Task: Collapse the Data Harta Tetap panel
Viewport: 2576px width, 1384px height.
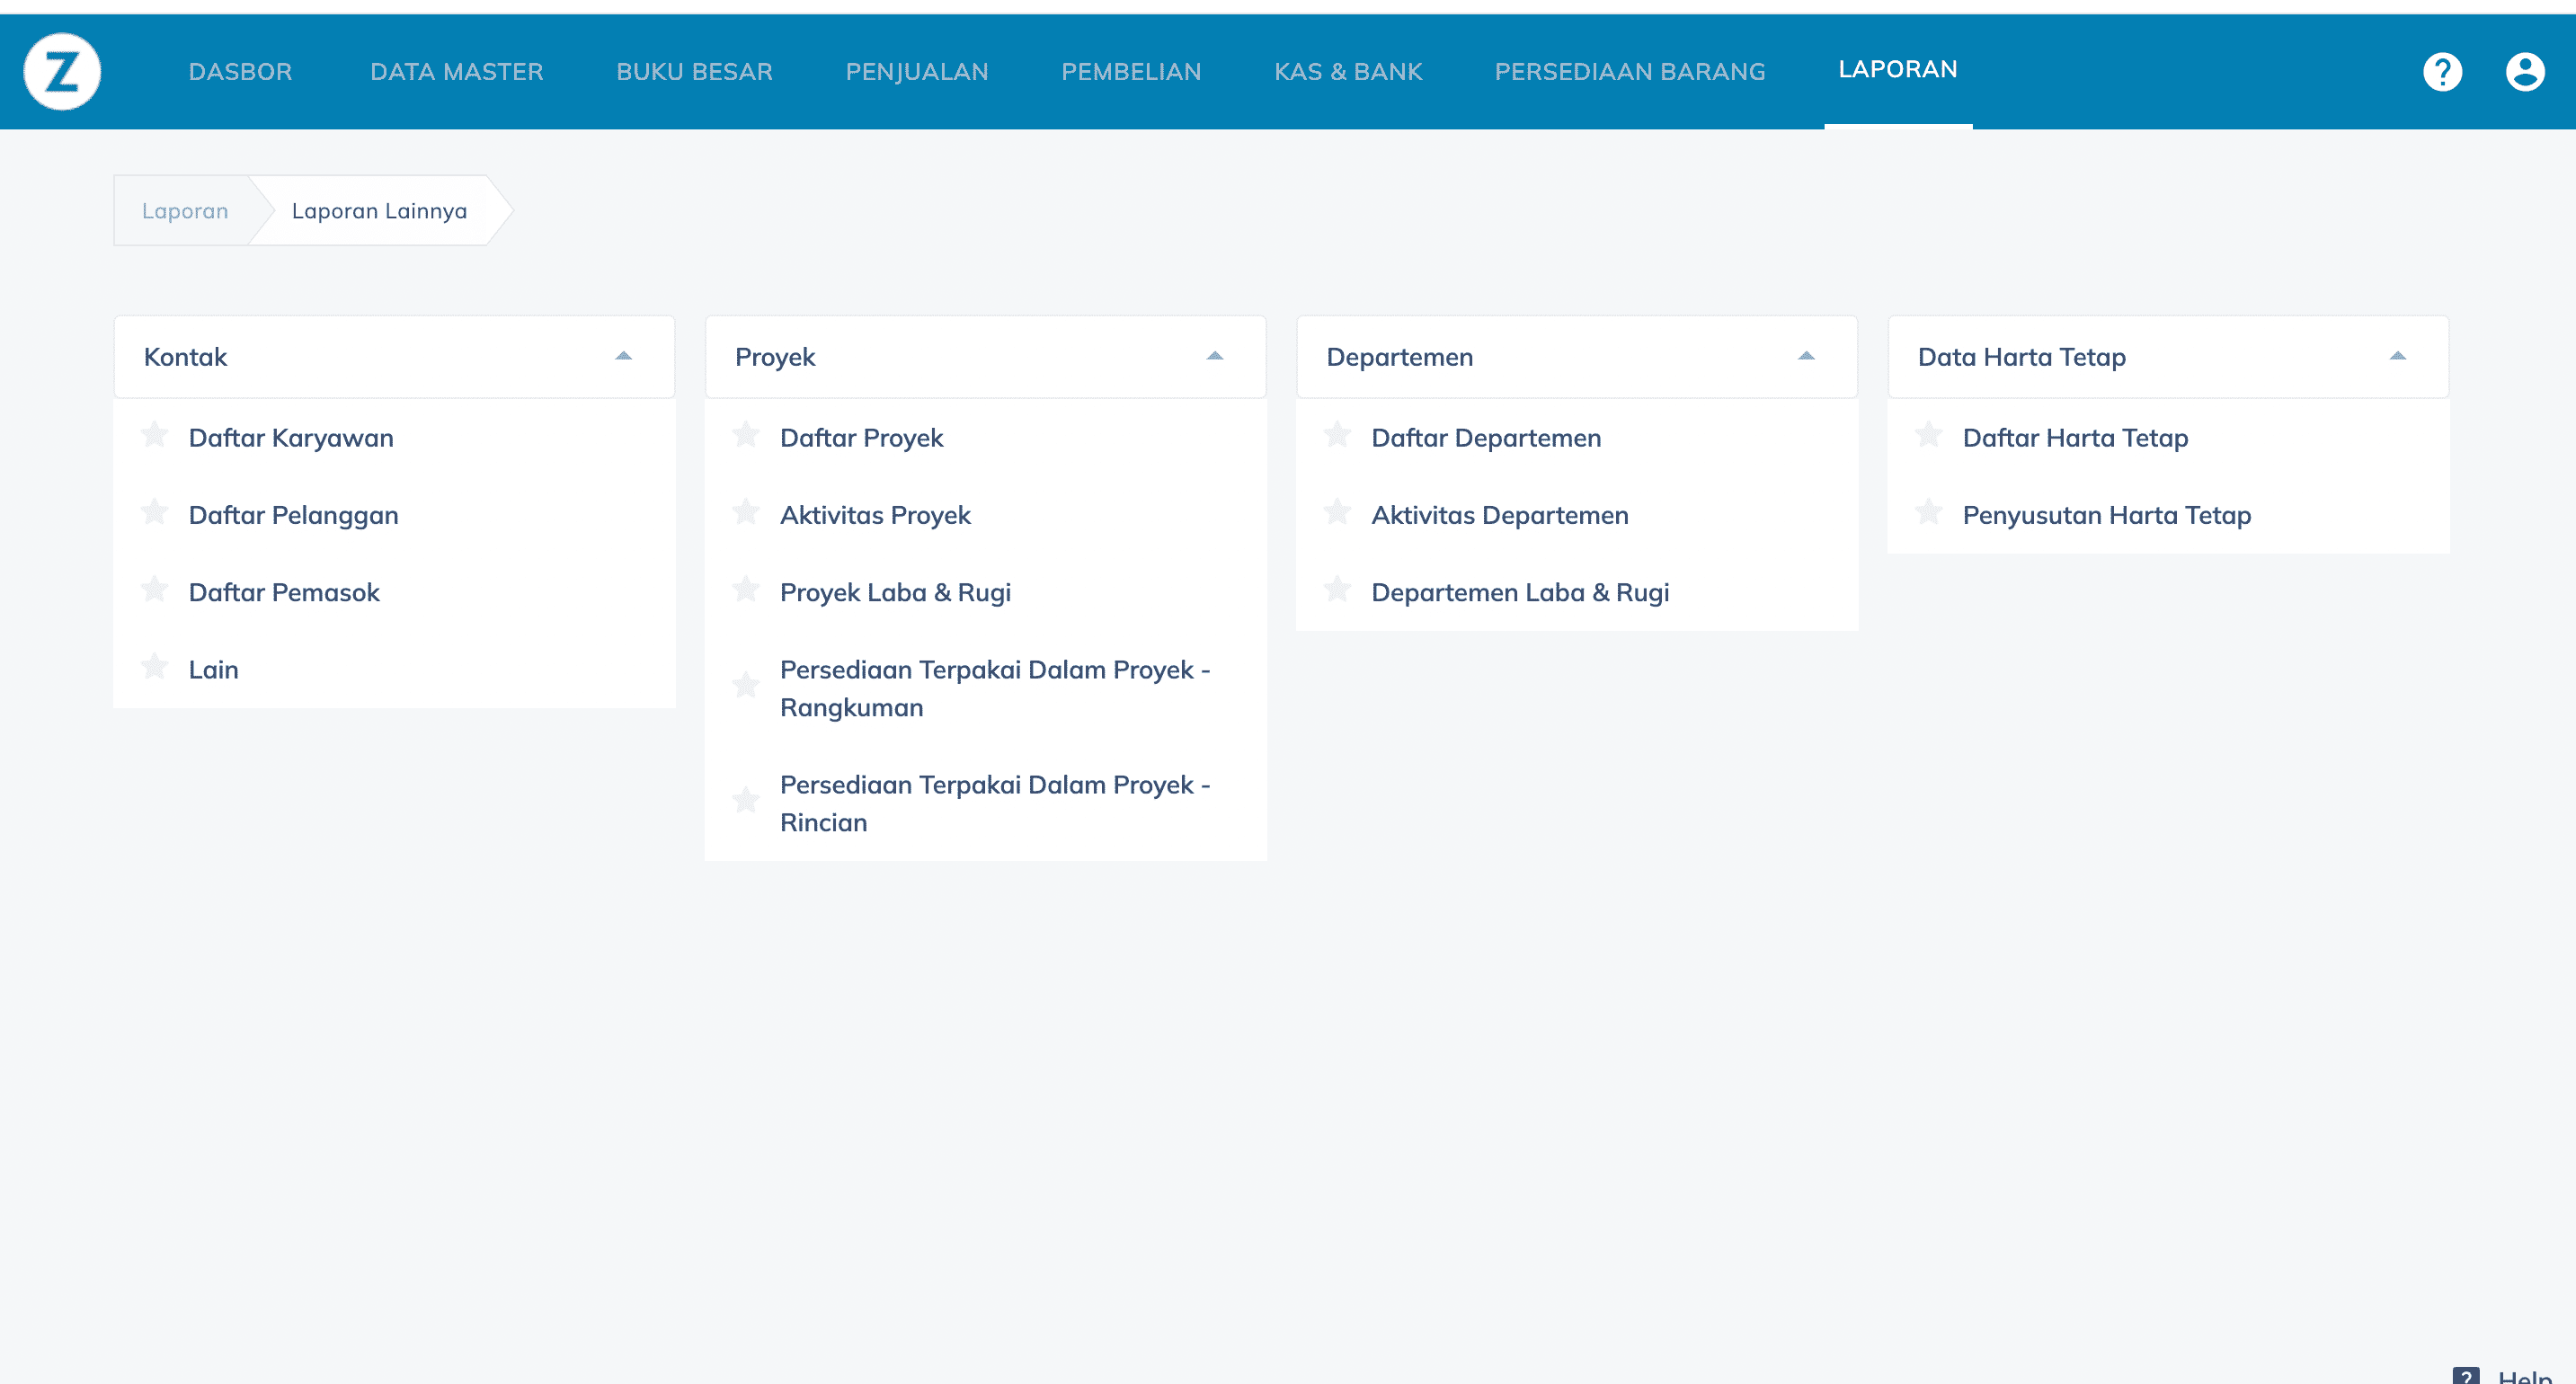Action: click(2398, 356)
